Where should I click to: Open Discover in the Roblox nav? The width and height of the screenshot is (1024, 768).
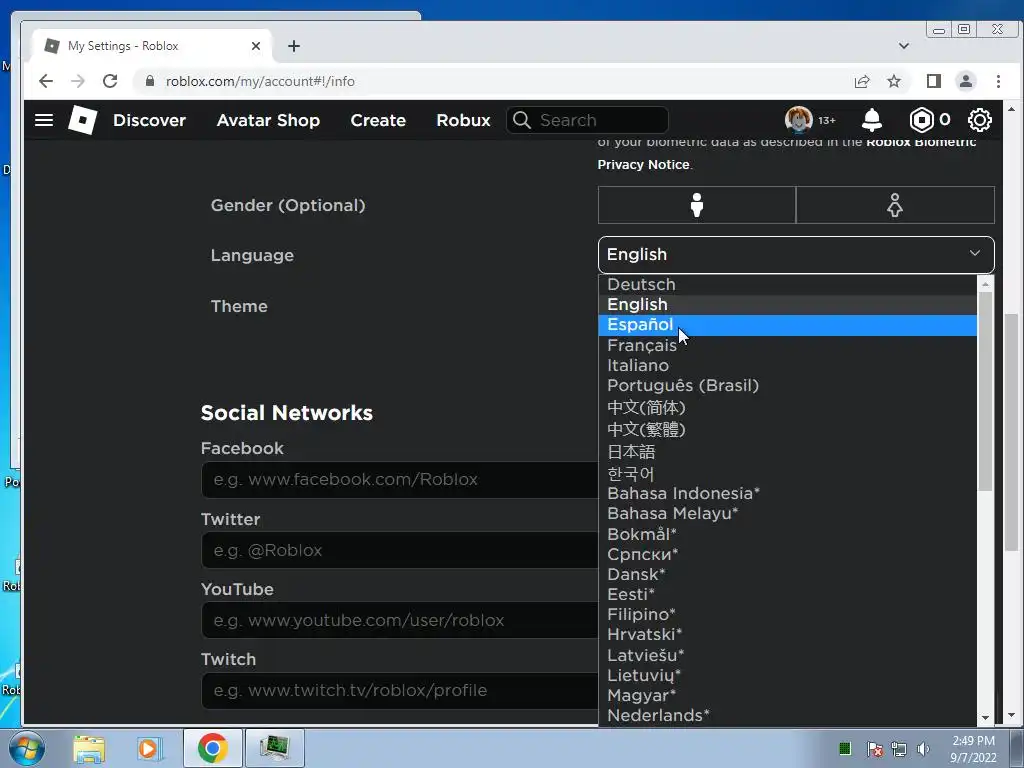(x=150, y=120)
